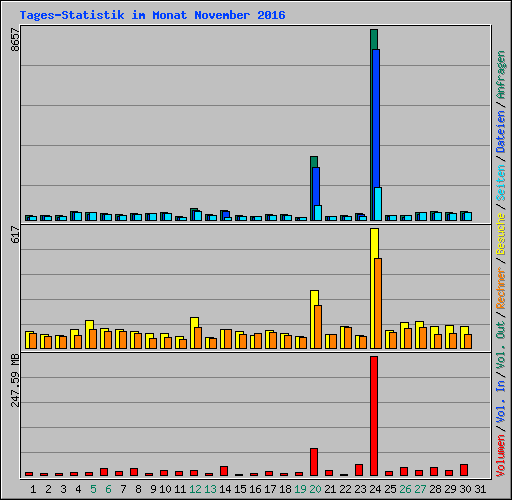This screenshot has width=512, height=500.
Task: Click the orange Rechner bar for day 22
Action: pos(348,338)
